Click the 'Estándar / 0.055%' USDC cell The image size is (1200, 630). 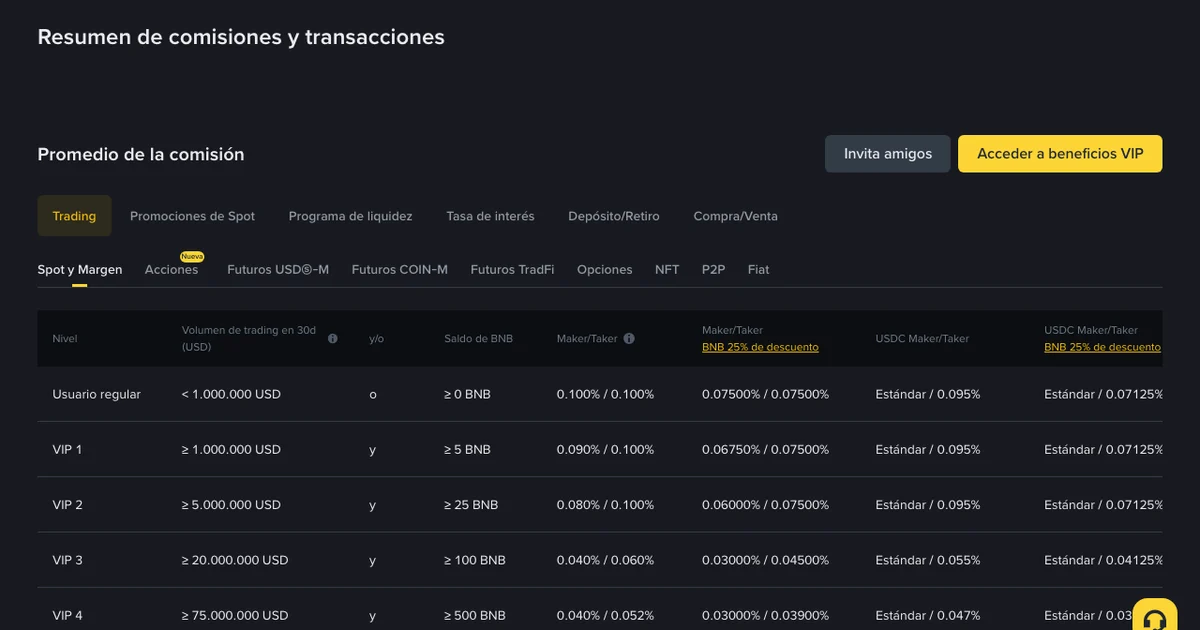pos(928,560)
